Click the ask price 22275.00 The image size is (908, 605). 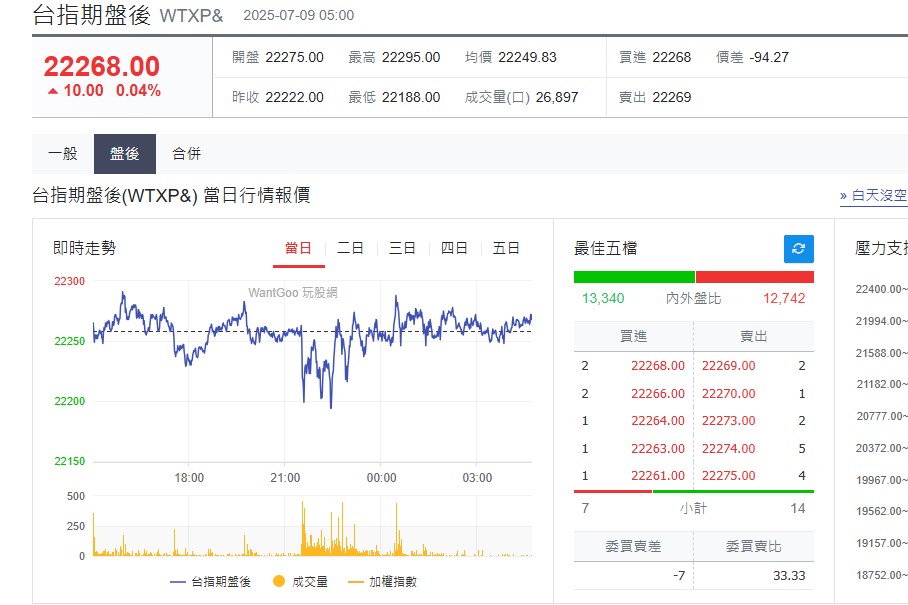coord(728,476)
